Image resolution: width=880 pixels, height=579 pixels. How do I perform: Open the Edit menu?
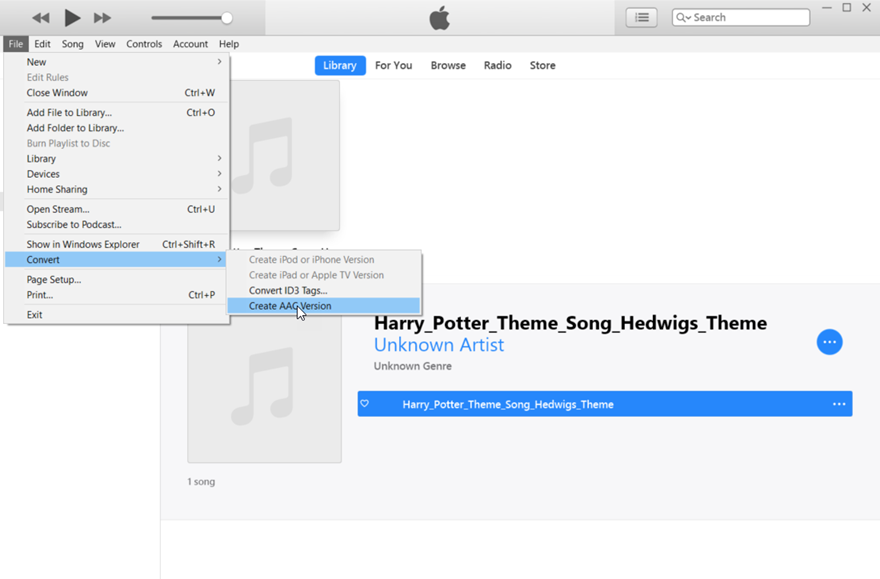[x=42, y=44]
